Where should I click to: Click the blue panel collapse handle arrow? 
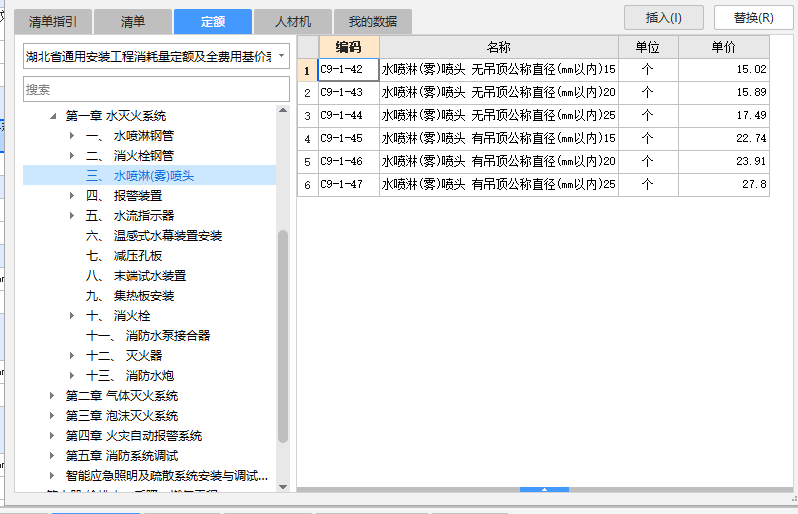pos(544,490)
